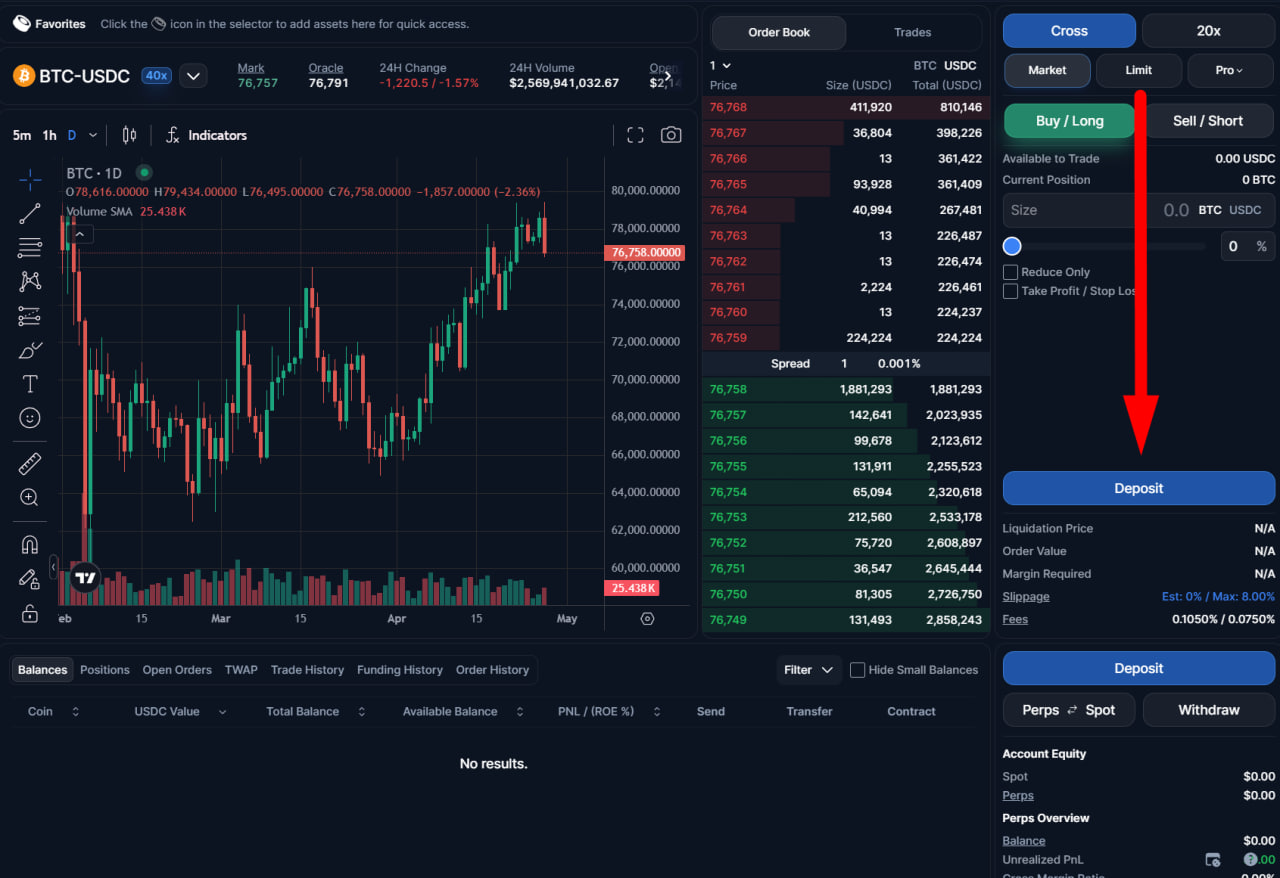1280x878 pixels.
Task: Select the trend line drawing tool
Action: point(30,213)
